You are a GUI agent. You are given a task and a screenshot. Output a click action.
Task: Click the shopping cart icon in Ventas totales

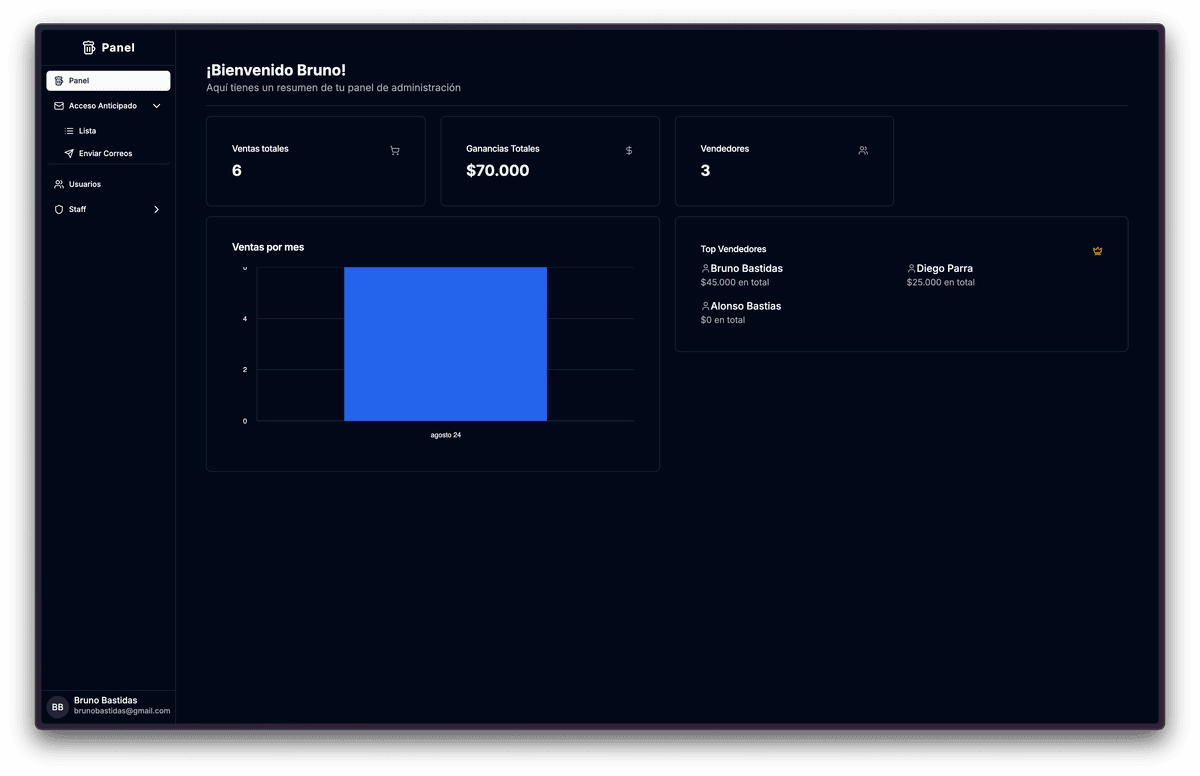tap(395, 151)
